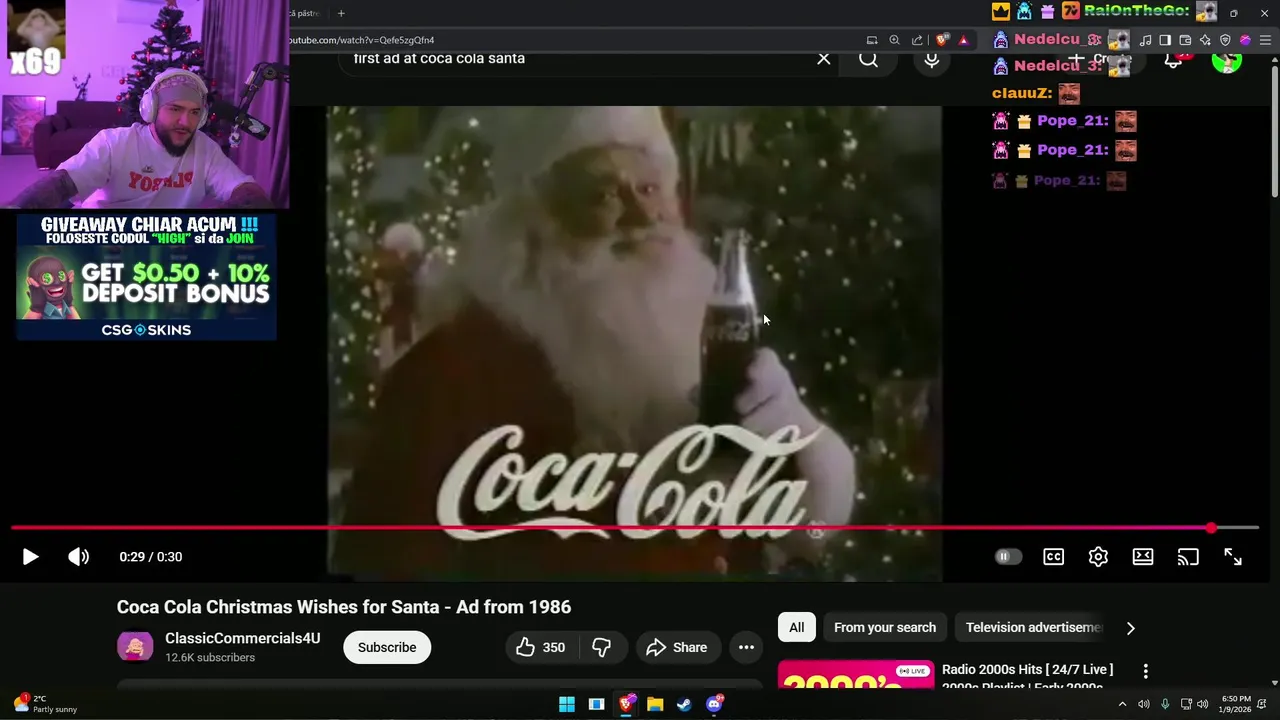The image size is (1280, 720).
Task: Open the ClassicCommercials4U channel name link
Action: [x=243, y=638]
